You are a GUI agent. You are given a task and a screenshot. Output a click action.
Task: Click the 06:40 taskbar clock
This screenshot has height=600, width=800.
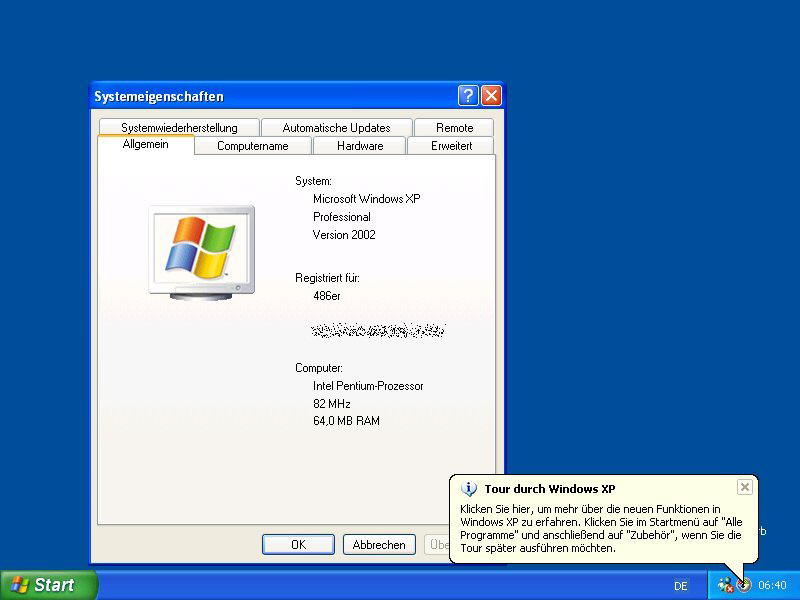pos(772,585)
